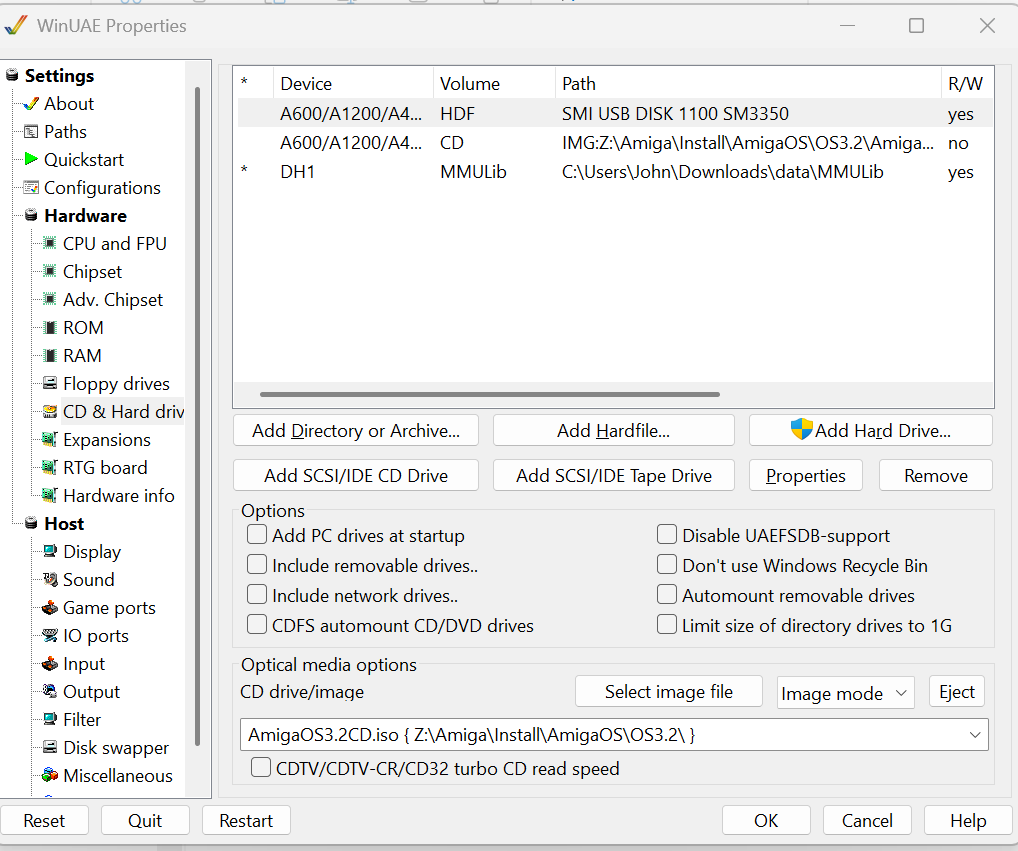Enable Add PC drives at startup
This screenshot has width=1018, height=851.
coord(258,535)
